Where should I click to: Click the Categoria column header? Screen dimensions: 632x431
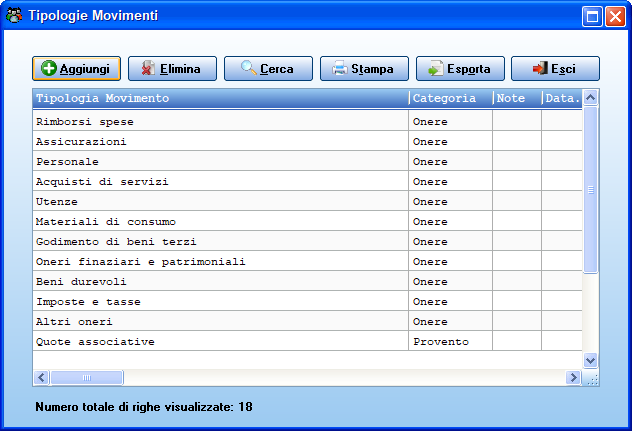451,98
